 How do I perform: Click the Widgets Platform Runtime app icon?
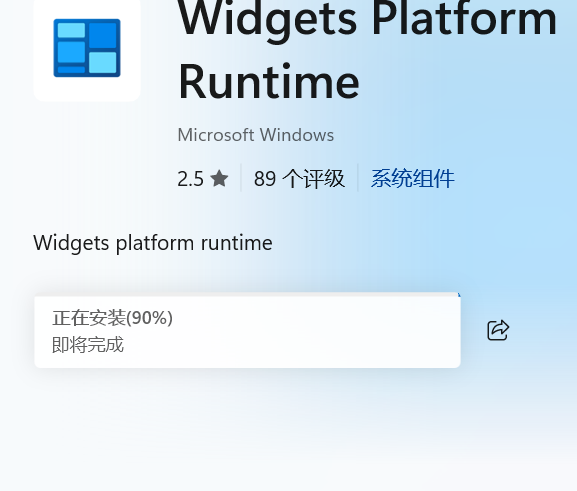[87, 48]
